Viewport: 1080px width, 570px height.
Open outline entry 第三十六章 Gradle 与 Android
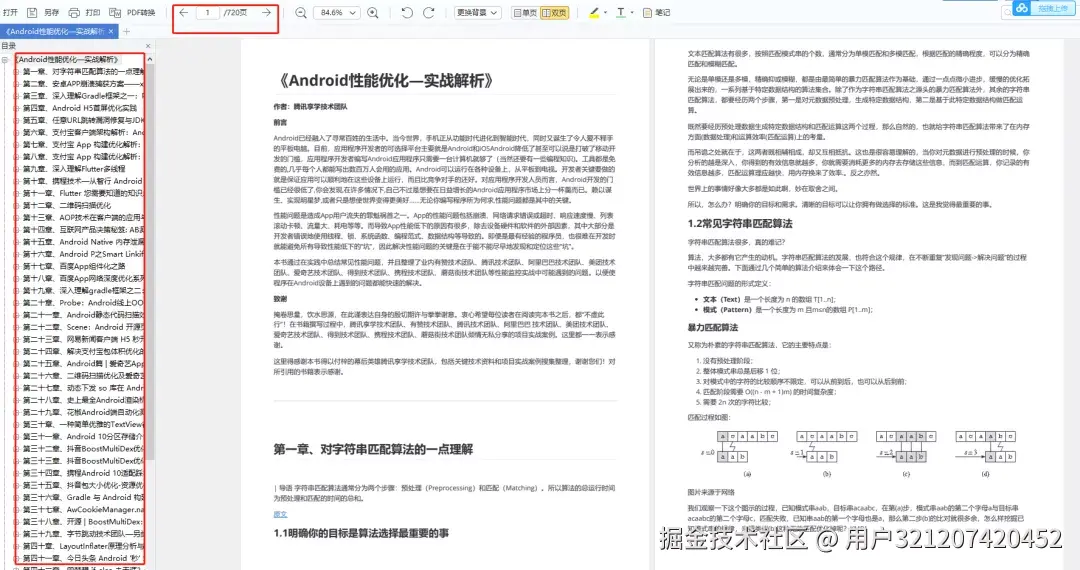[83, 497]
